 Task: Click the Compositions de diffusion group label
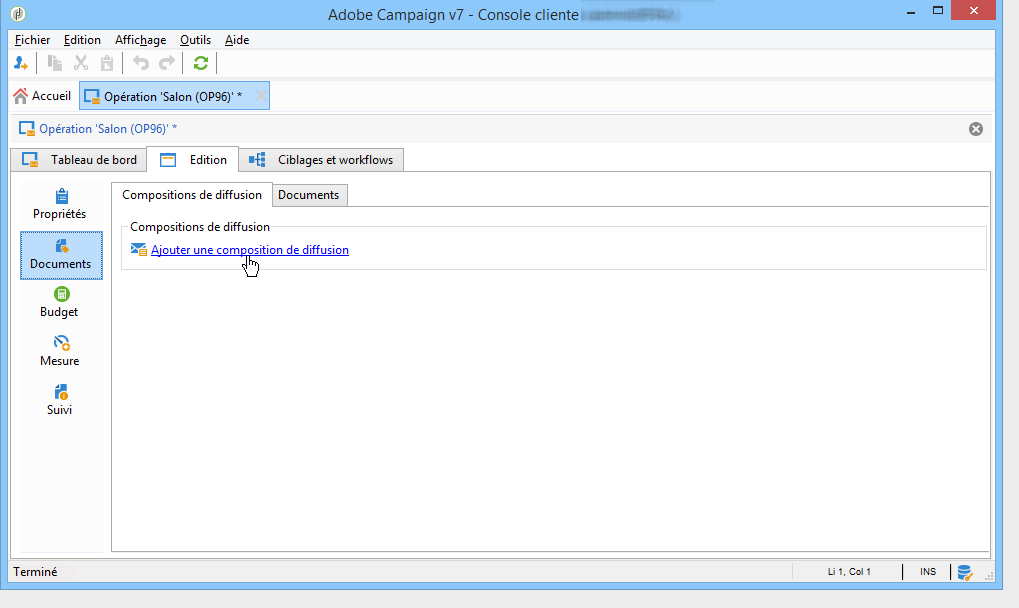200,227
